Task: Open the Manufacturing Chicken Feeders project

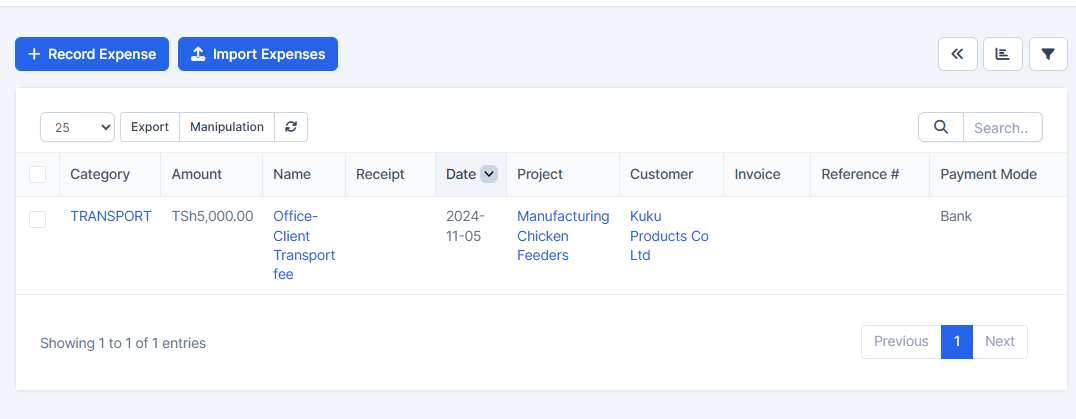Action: click(x=562, y=236)
